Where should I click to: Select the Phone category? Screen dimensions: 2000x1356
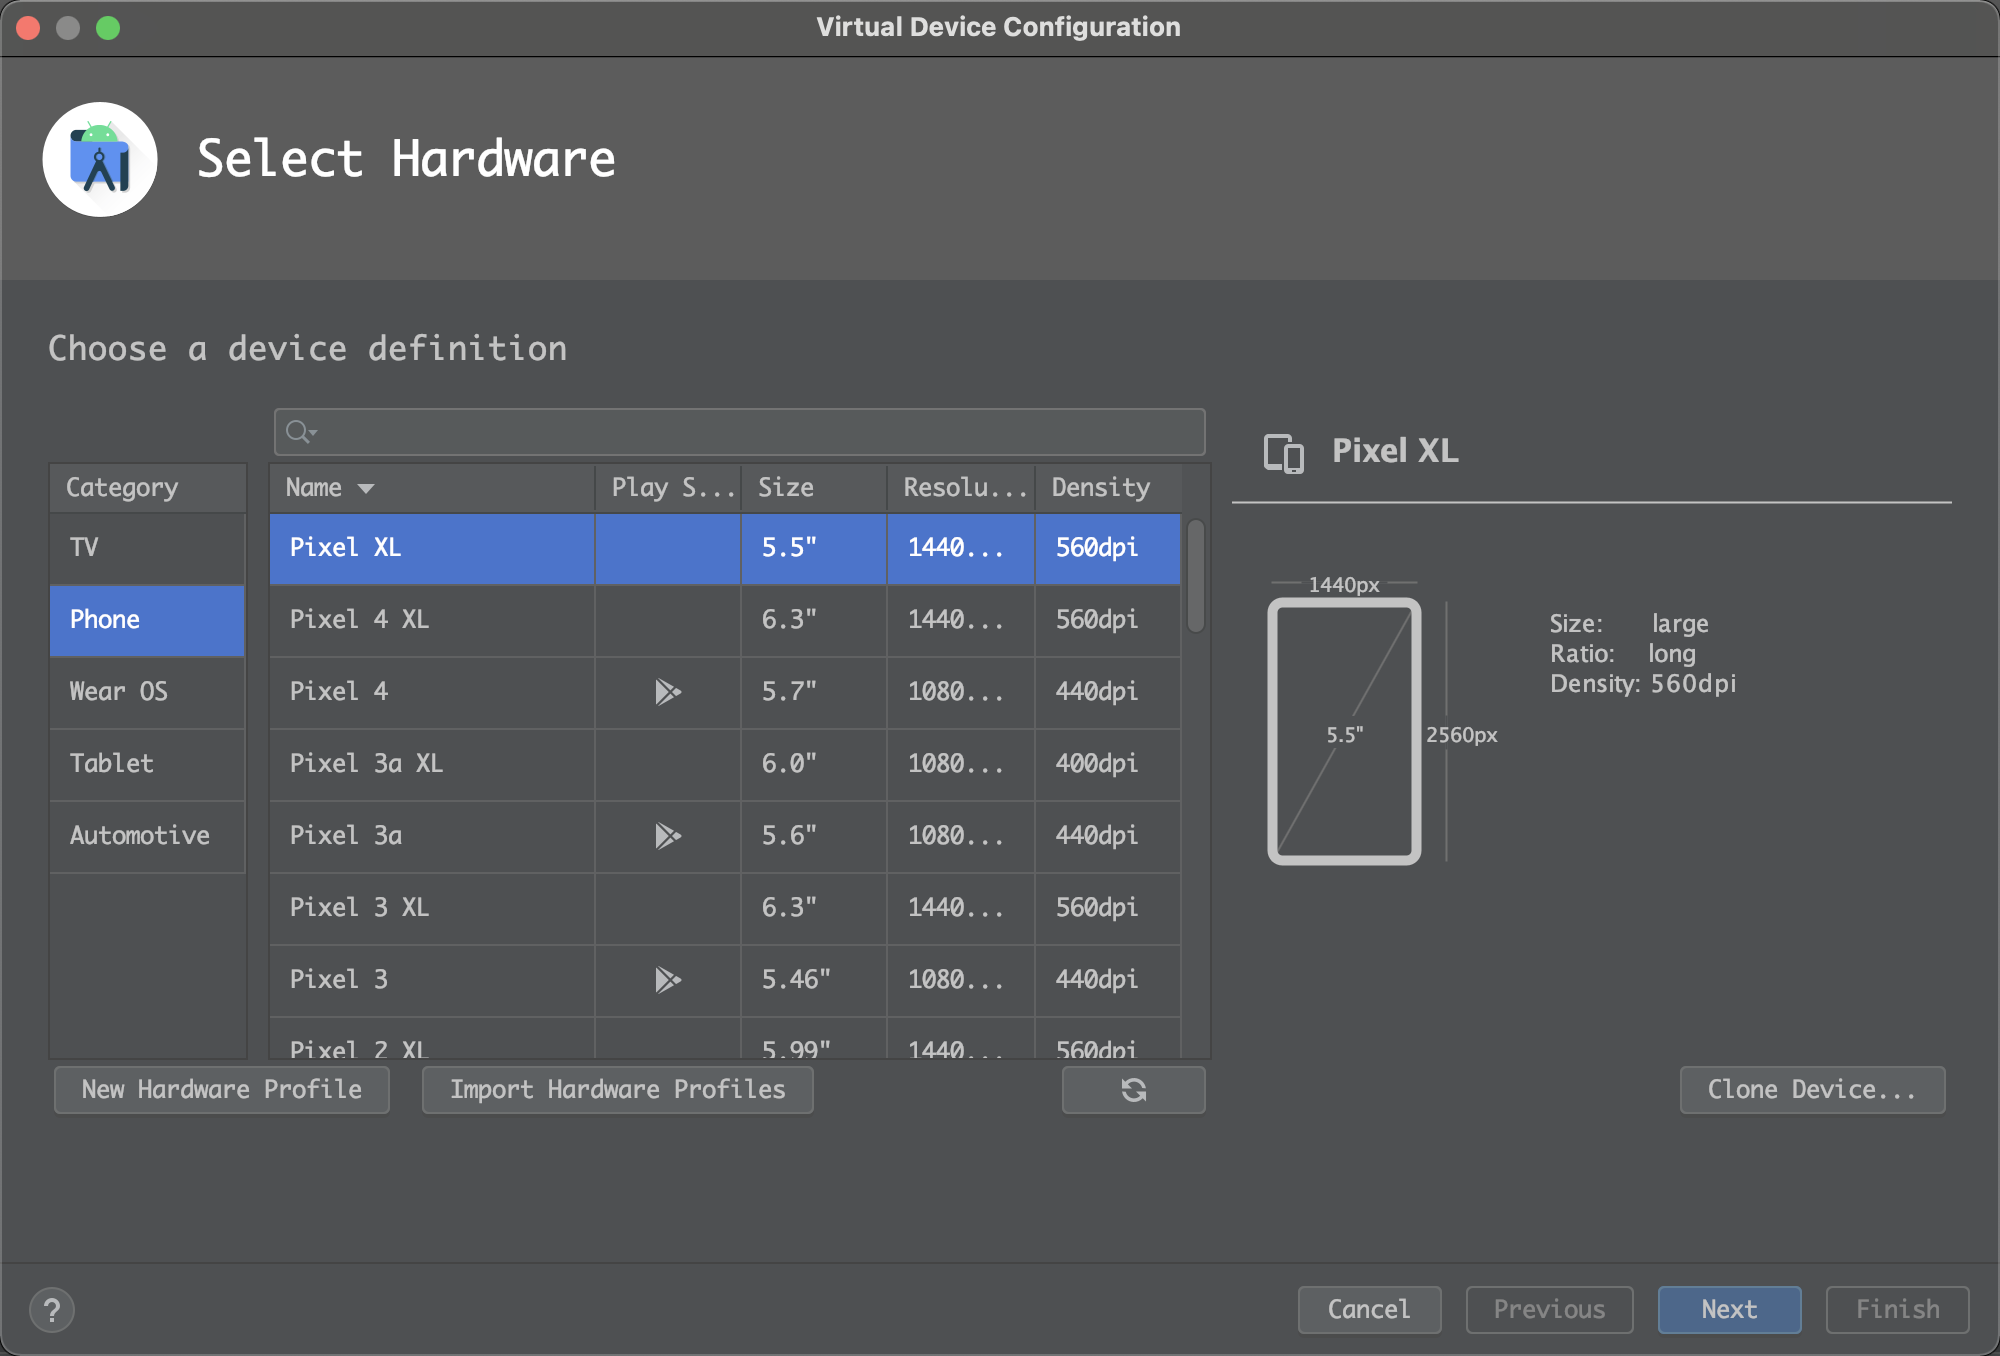[x=147, y=620]
